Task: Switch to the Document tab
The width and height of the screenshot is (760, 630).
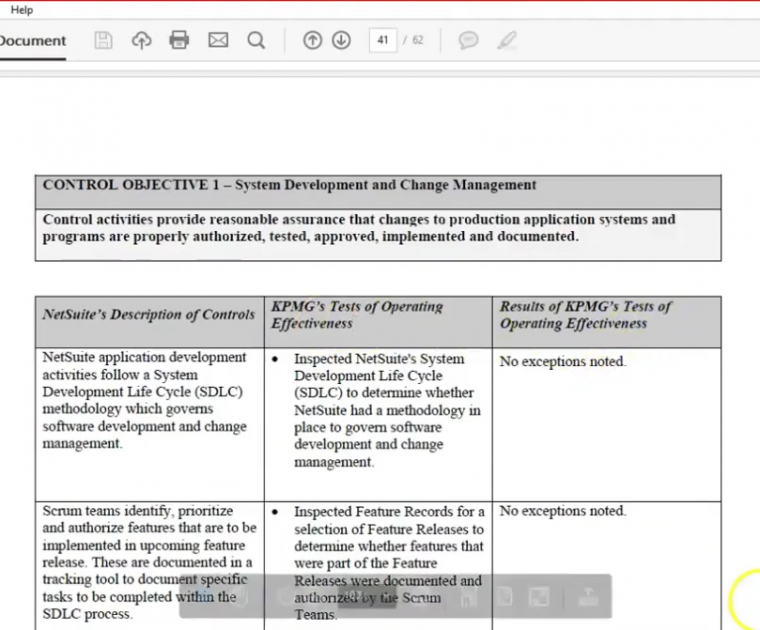Action: pyautogui.click(x=32, y=41)
